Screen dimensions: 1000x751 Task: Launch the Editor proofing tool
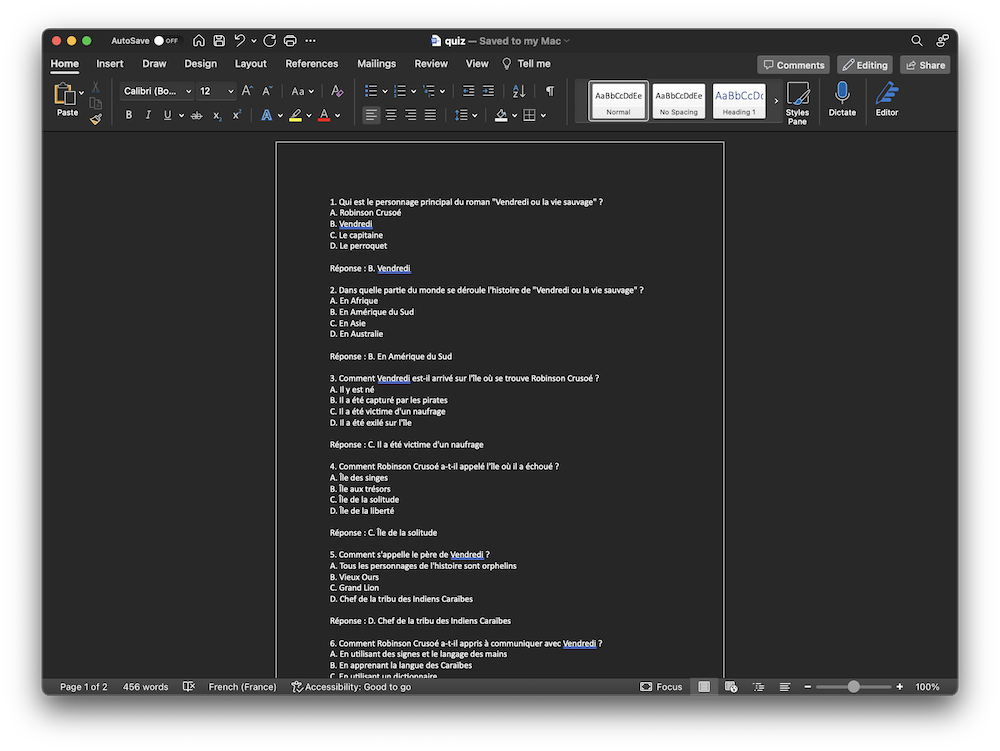(887, 99)
